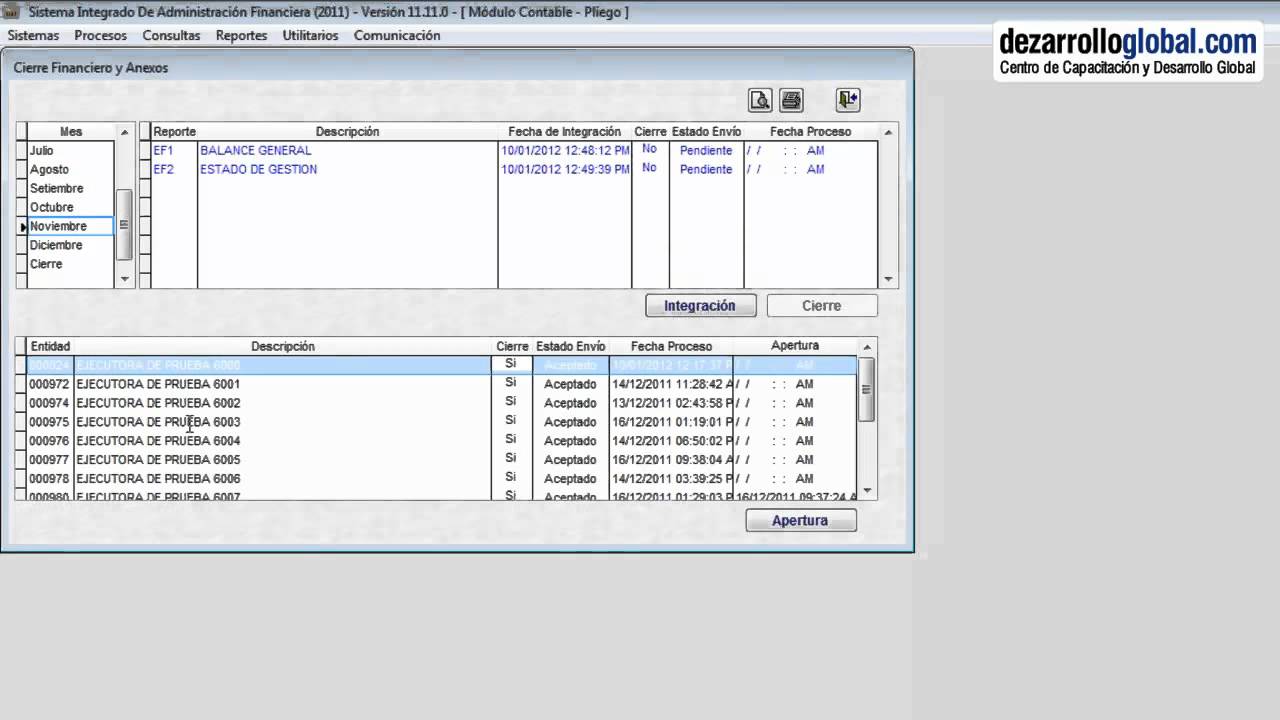The width and height of the screenshot is (1280, 720).
Task: Click the reports grid scroll-down arrow
Action: point(888,280)
